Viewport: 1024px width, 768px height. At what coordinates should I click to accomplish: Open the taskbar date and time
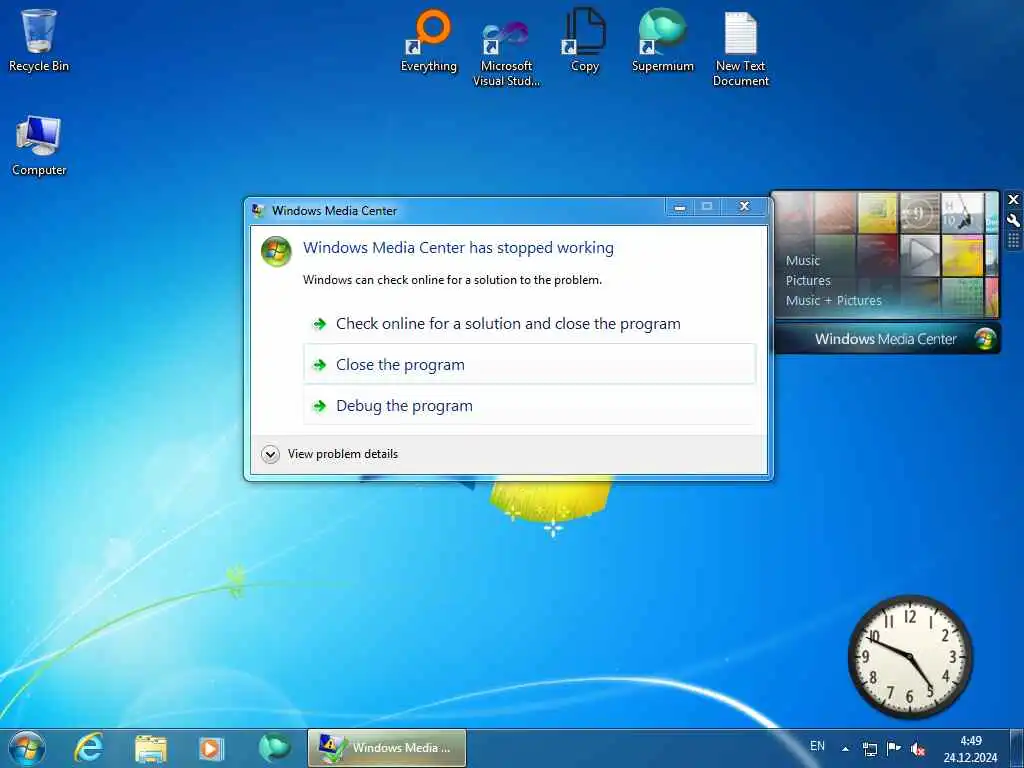(x=970, y=749)
